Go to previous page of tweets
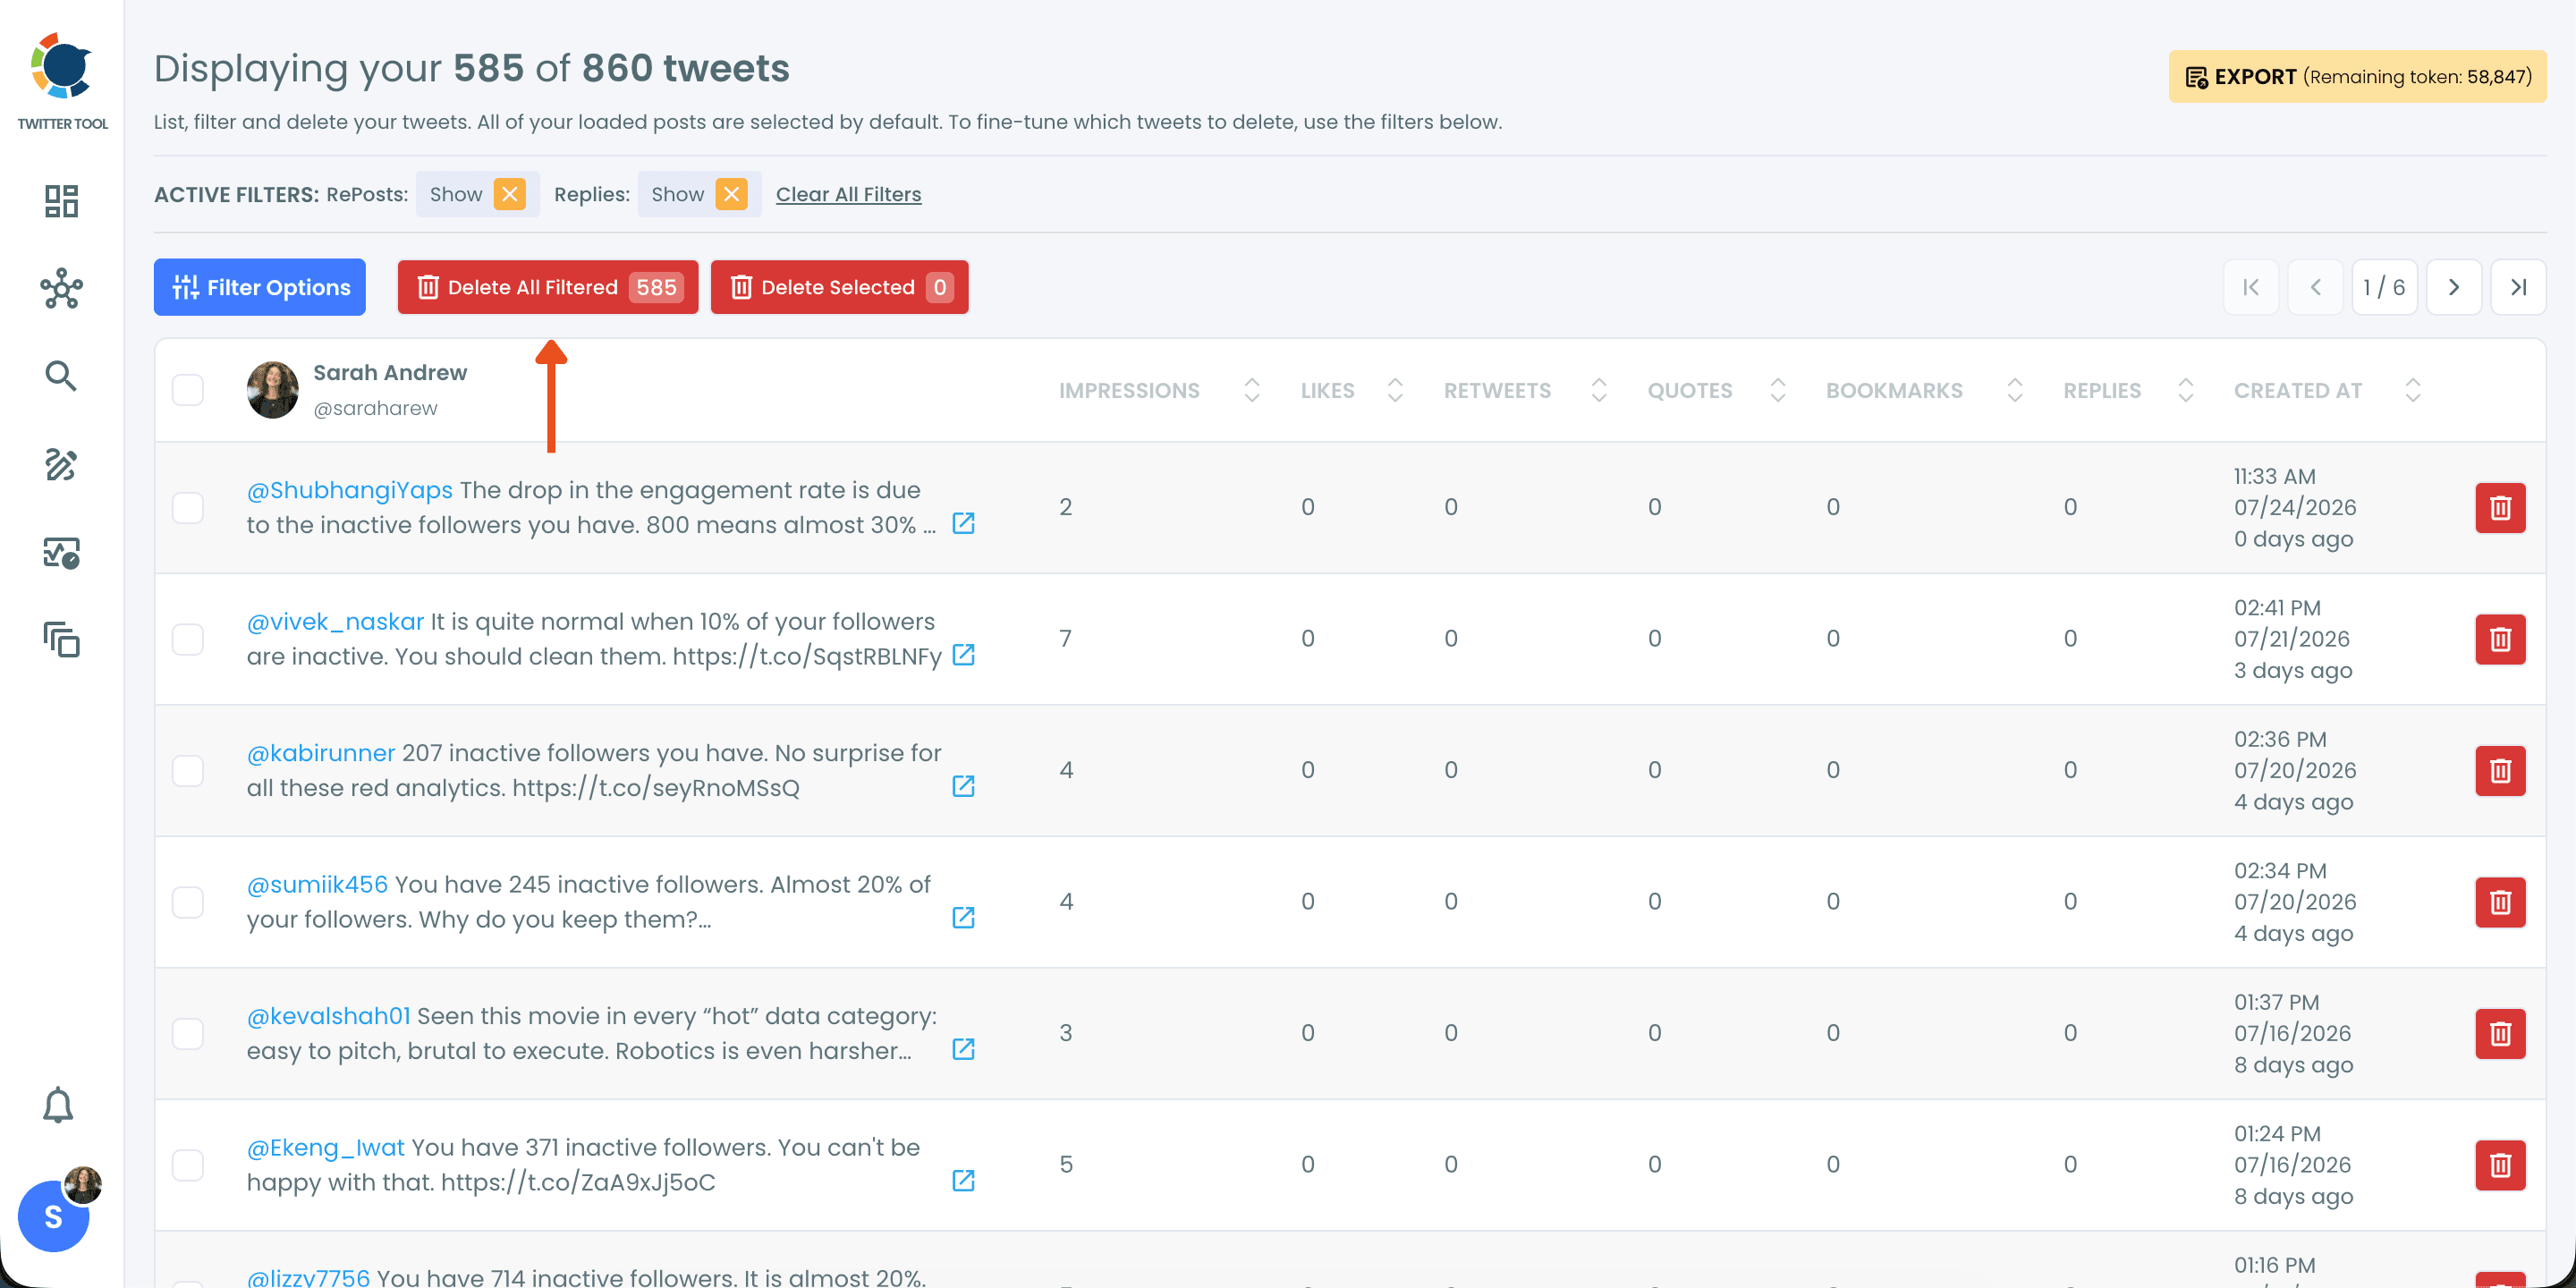Viewport: 2576px width, 1288px height. (2315, 288)
